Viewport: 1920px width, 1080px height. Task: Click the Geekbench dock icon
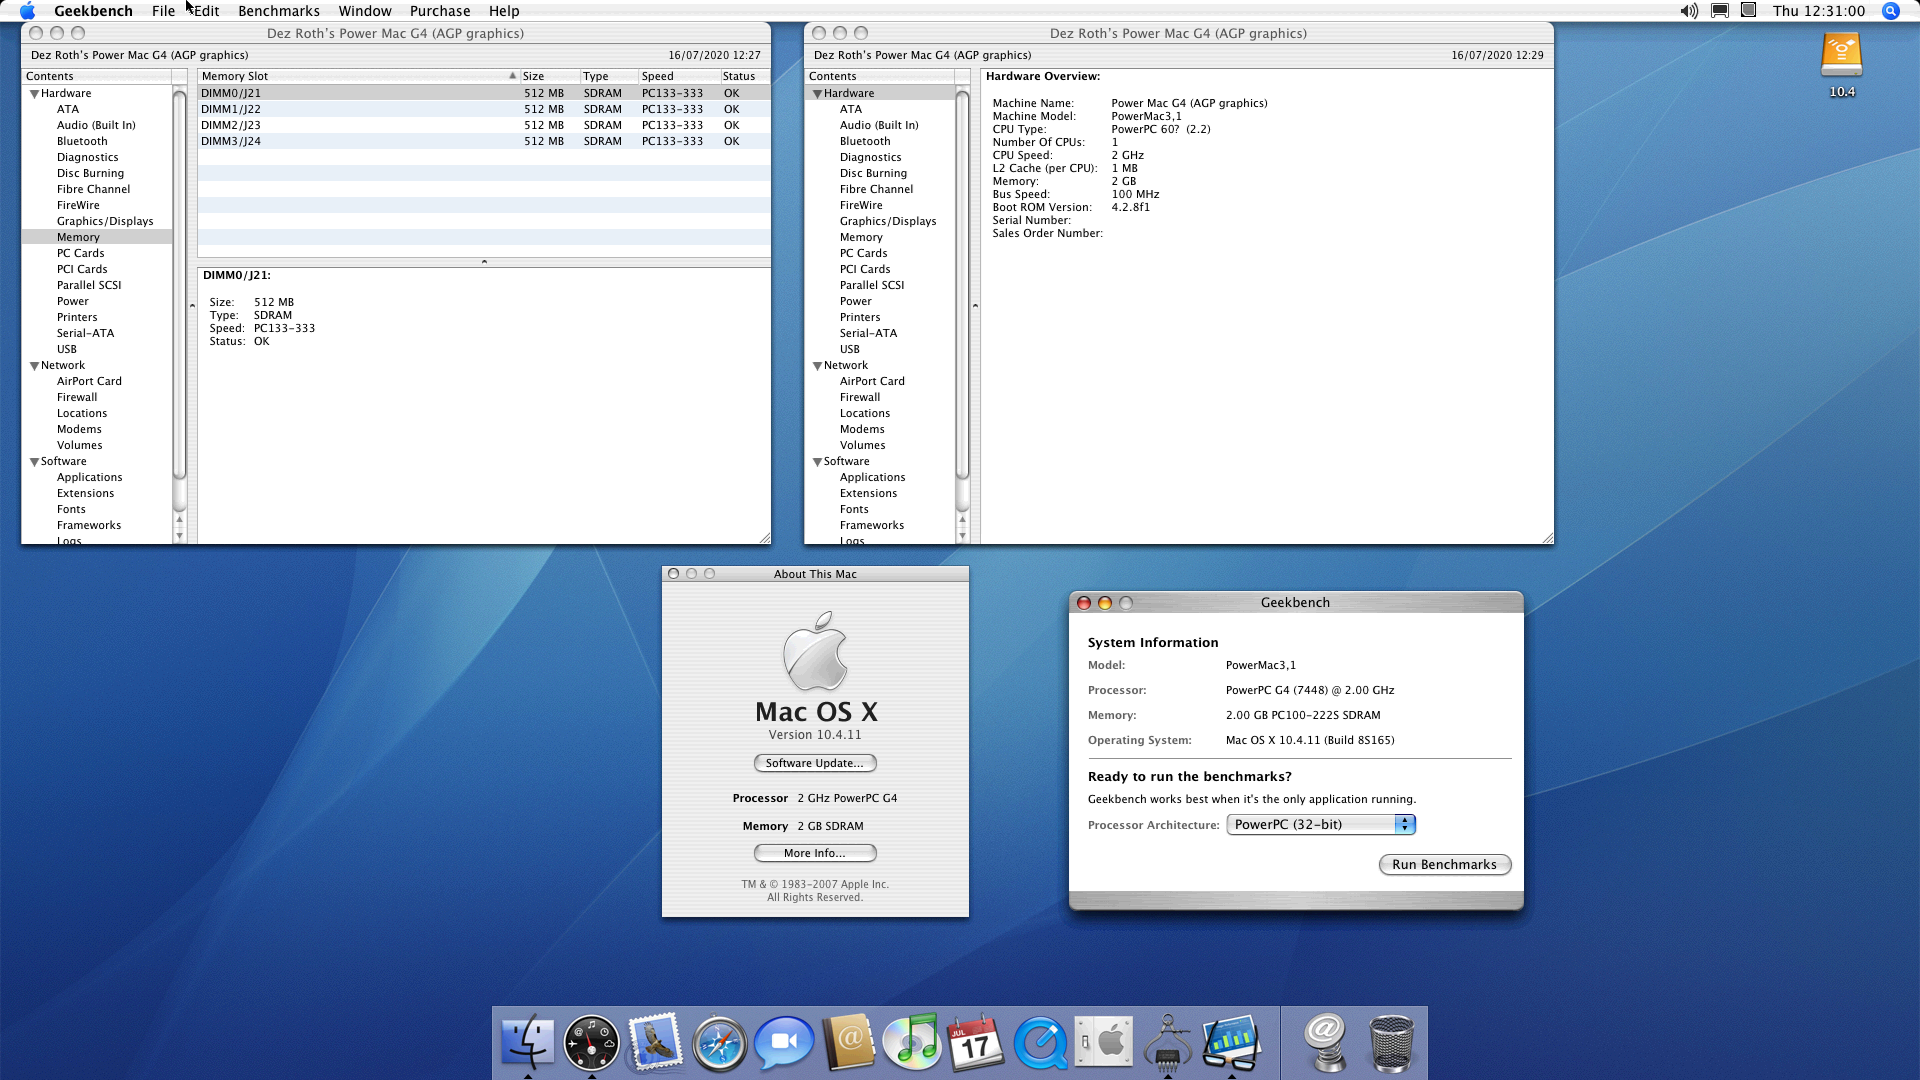pyautogui.click(x=1231, y=1042)
